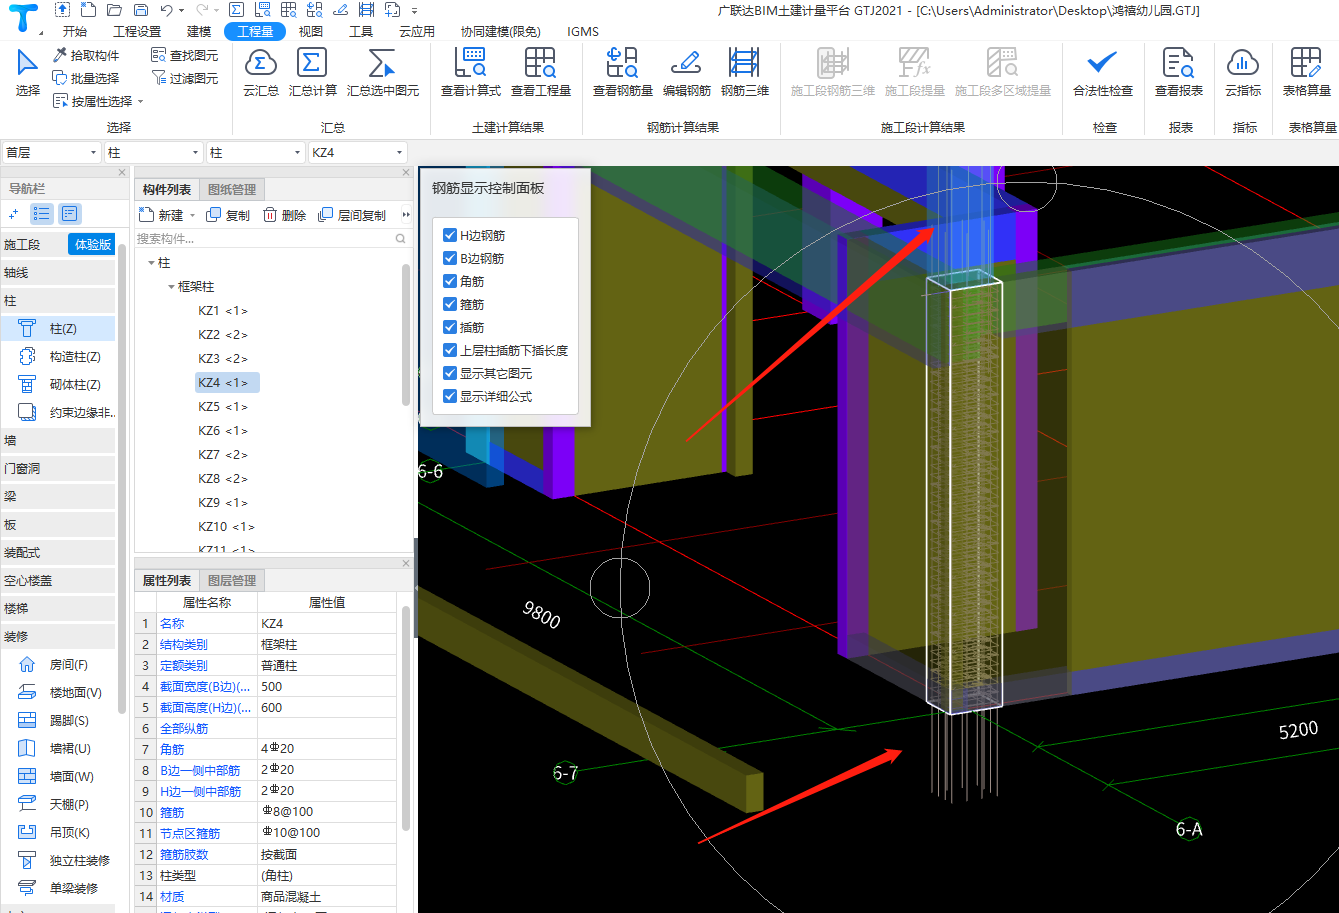This screenshot has height=913, width=1339.
Task: Toggle the 插筋 checkbox
Action: coord(450,328)
